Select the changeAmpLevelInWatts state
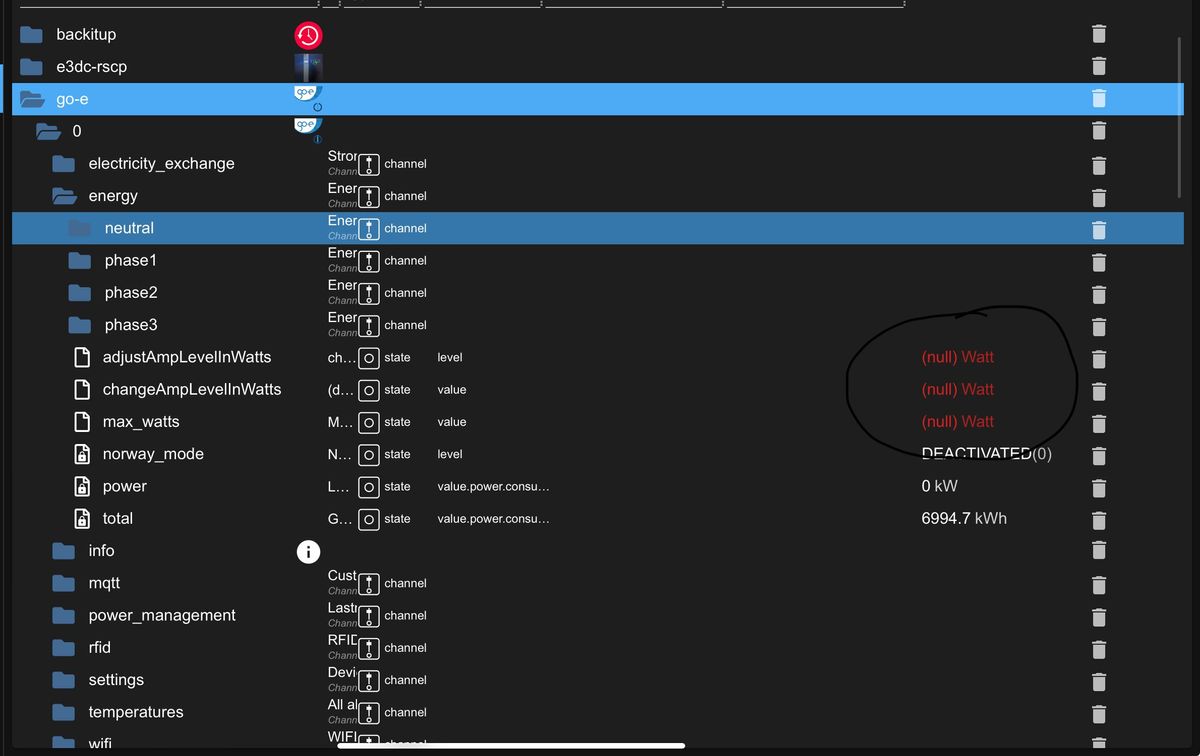Image resolution: width=1200 pixels, height=756 pixels. tap(192, 389)
